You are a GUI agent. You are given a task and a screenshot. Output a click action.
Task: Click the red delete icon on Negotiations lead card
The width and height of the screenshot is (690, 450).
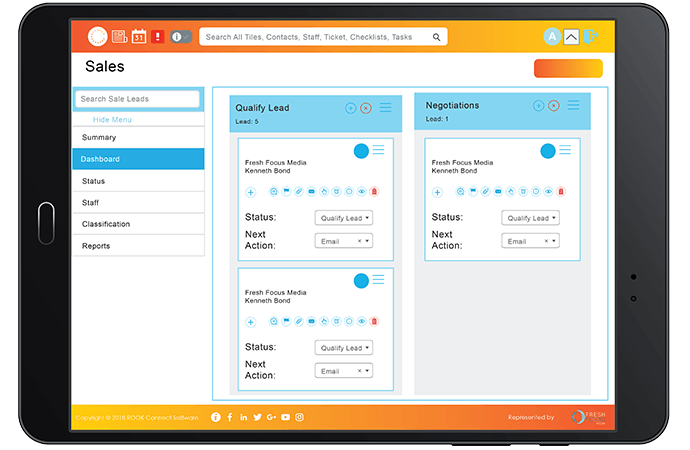coord(560,191)
